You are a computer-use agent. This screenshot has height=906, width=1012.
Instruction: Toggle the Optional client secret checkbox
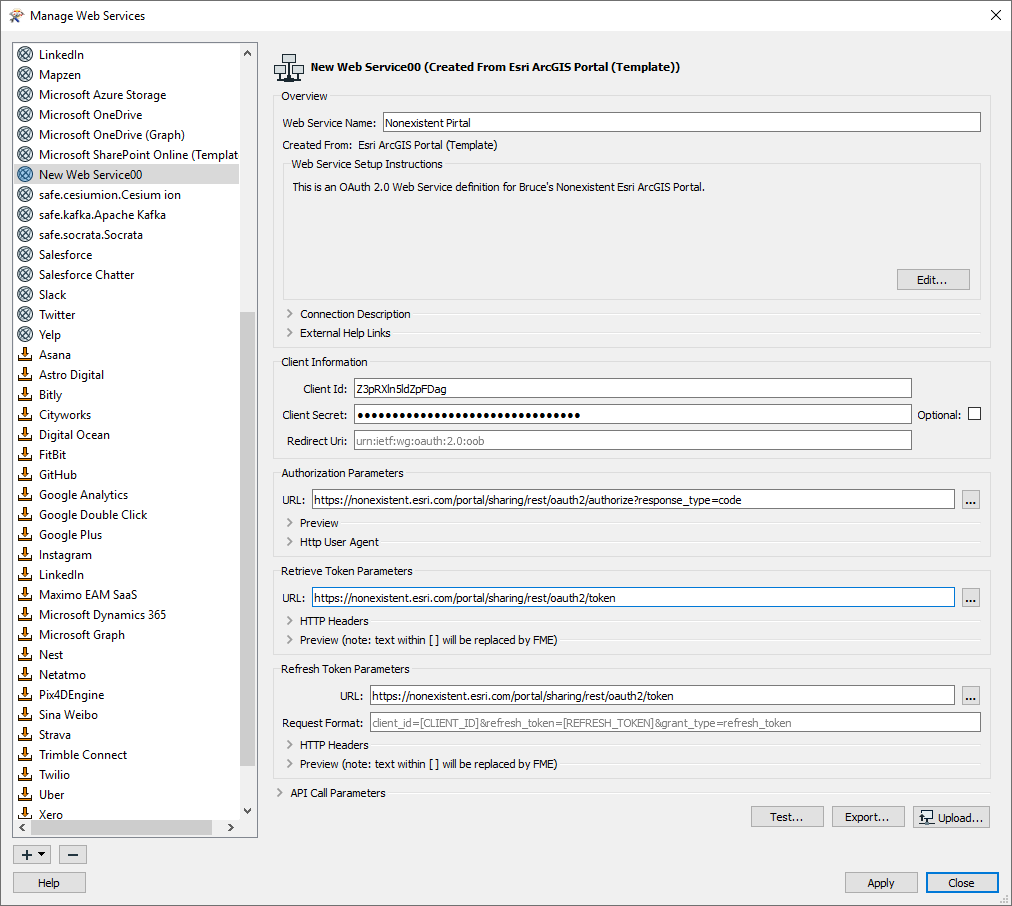pyautogui.click(x=975, y=414)
